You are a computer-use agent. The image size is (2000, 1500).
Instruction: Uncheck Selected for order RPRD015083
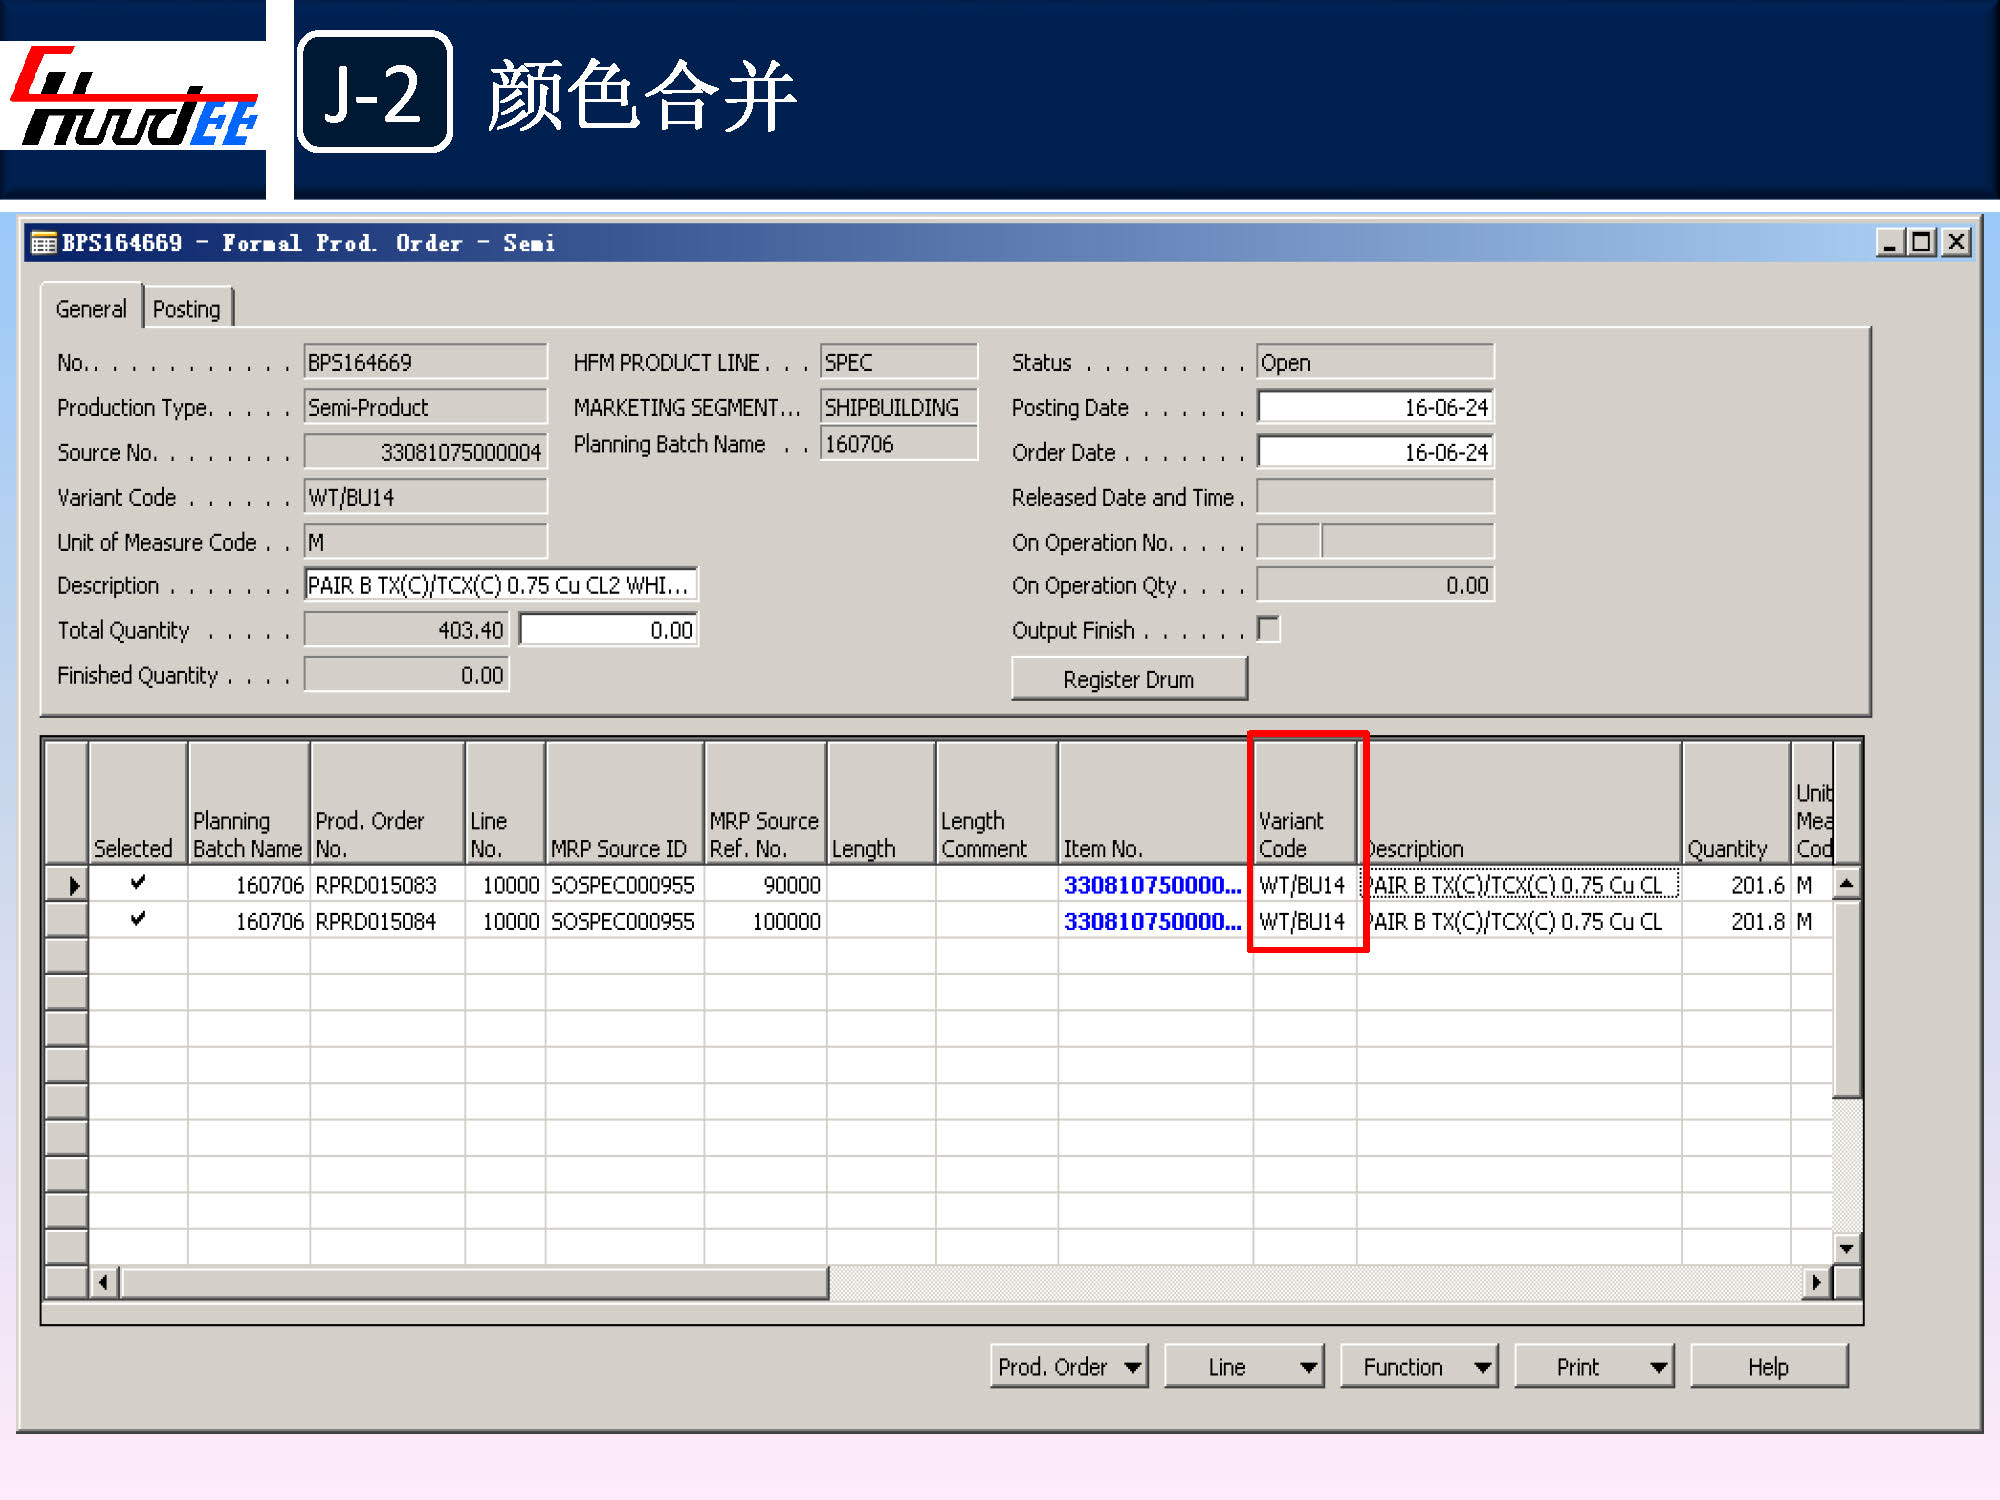(138, 883)
